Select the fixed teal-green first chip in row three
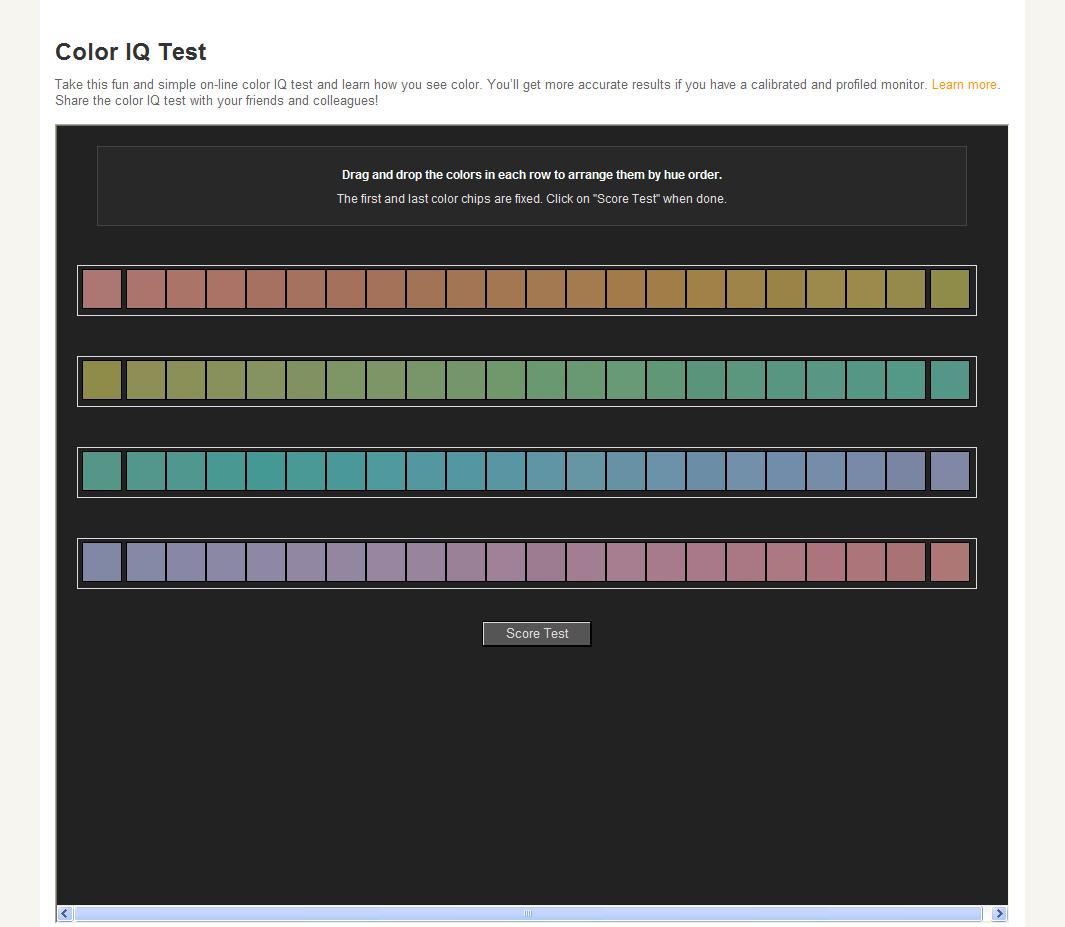This screenshot has height=927, width=1065. [x=102, y=471]
